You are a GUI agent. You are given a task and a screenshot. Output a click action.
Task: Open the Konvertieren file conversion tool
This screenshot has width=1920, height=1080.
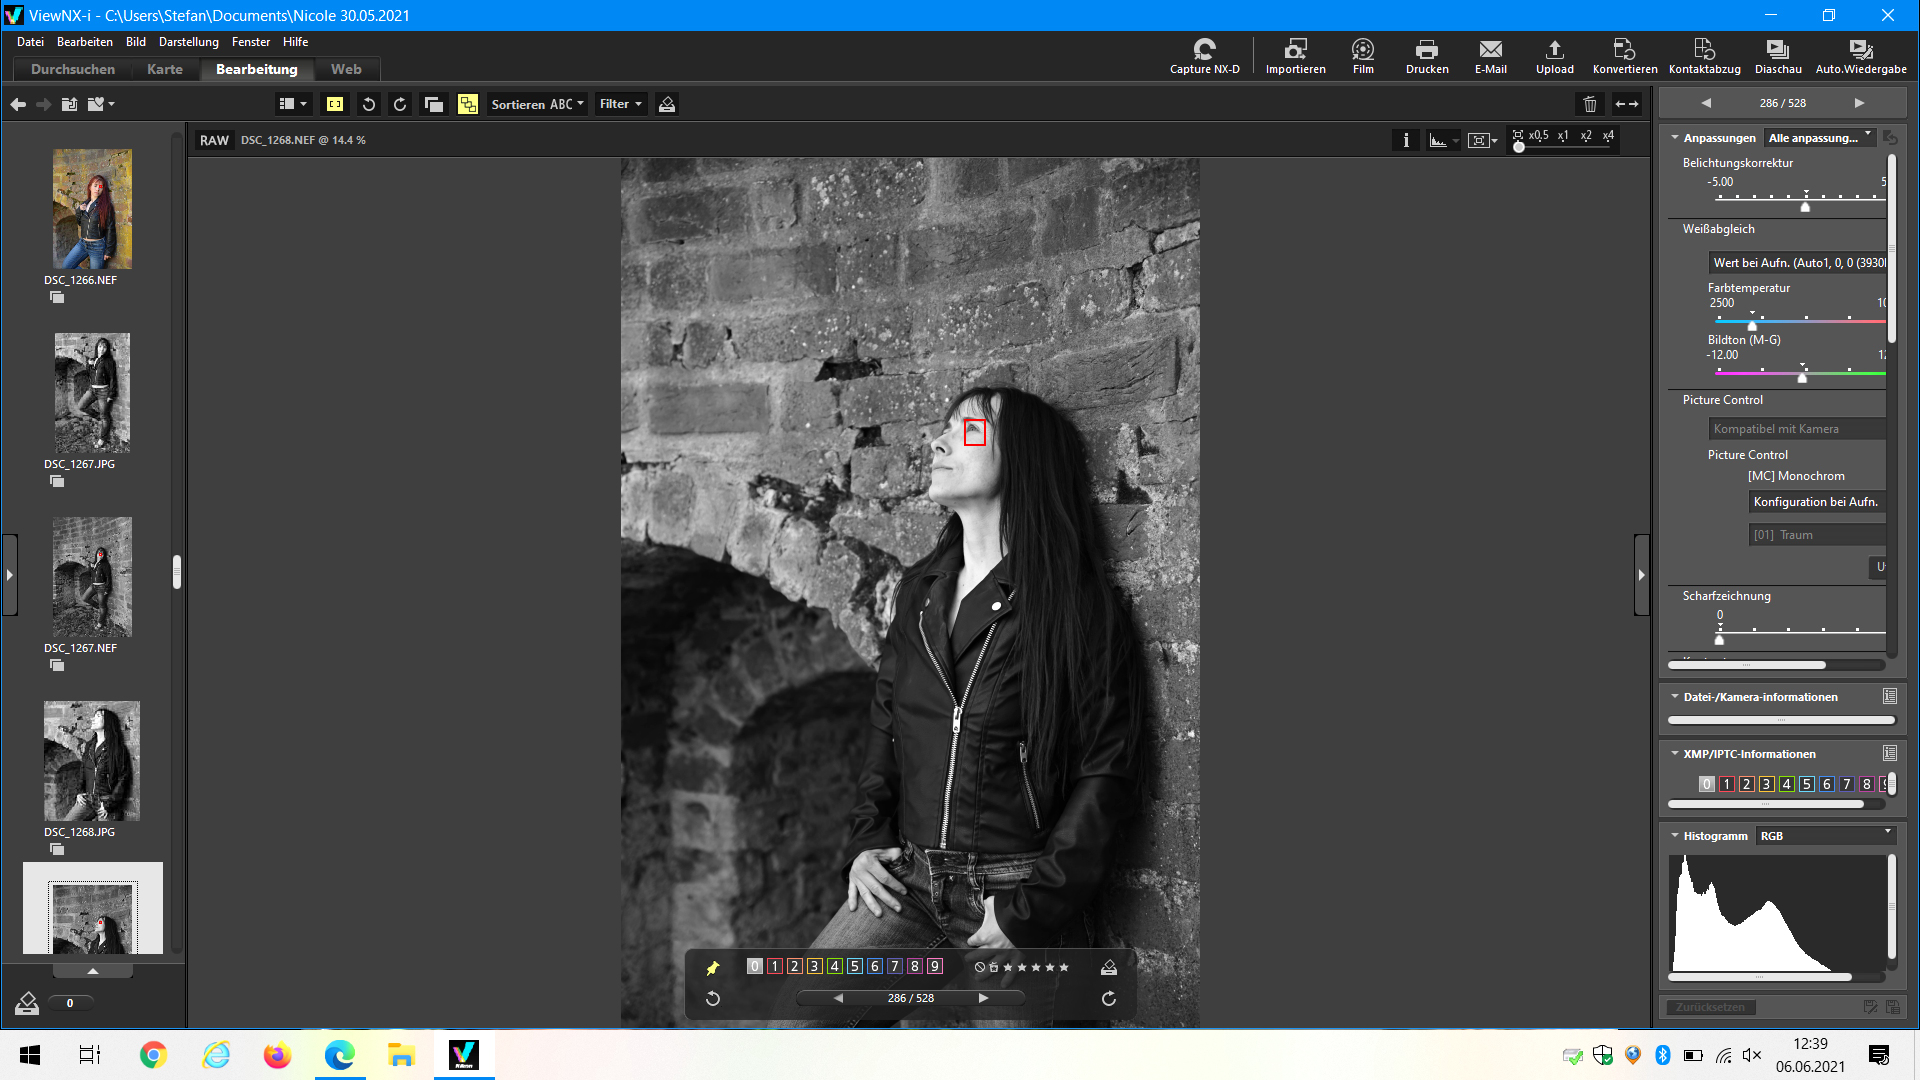(1624, 56)
